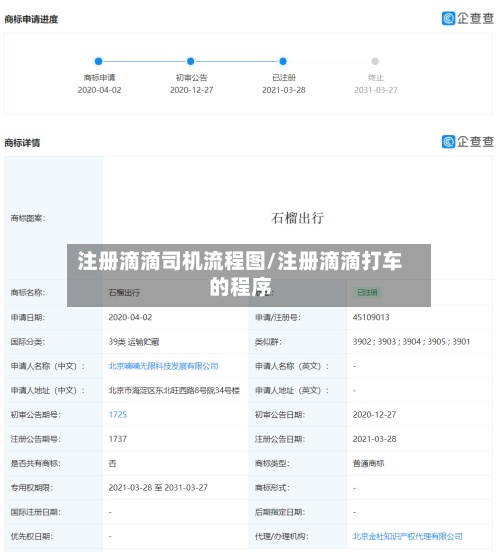Click the 是否共有商标 label
500x552 pixels.
tap(36, 463)
